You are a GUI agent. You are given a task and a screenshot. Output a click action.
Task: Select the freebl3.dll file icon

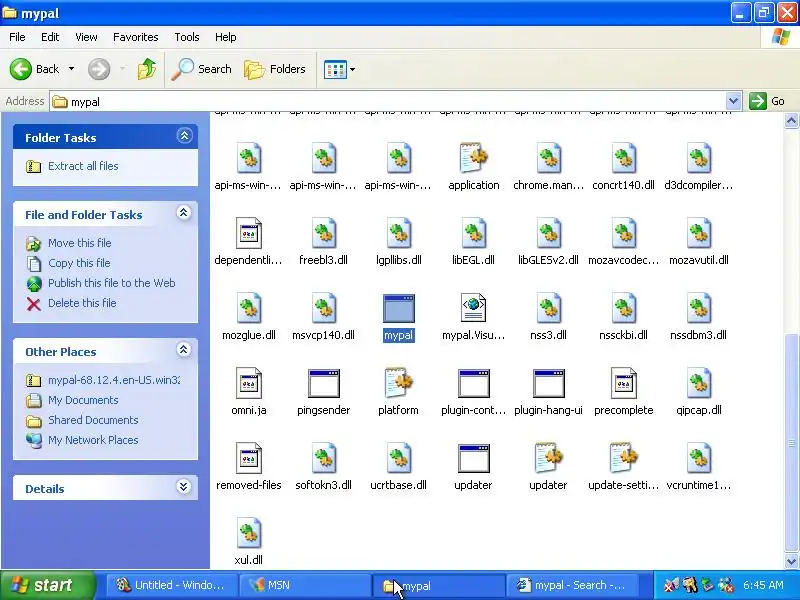click(323, 233)
